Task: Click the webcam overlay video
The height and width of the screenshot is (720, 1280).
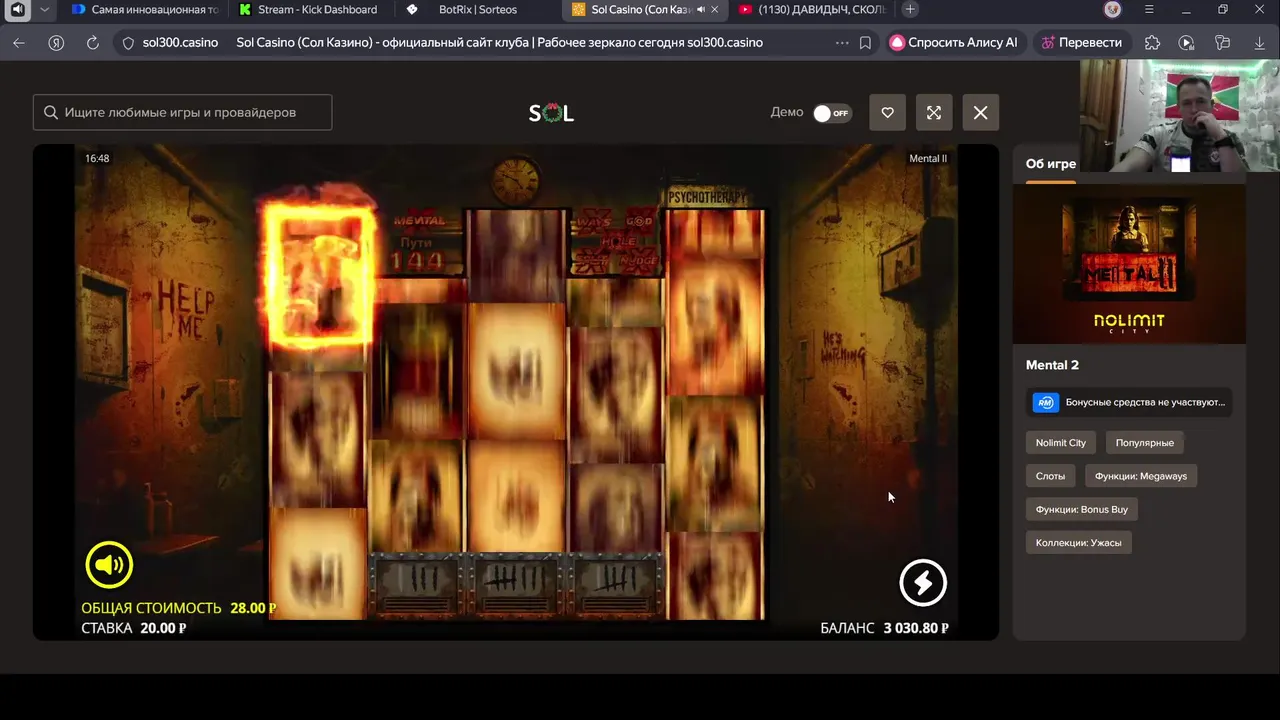Action: [1180, 116]
